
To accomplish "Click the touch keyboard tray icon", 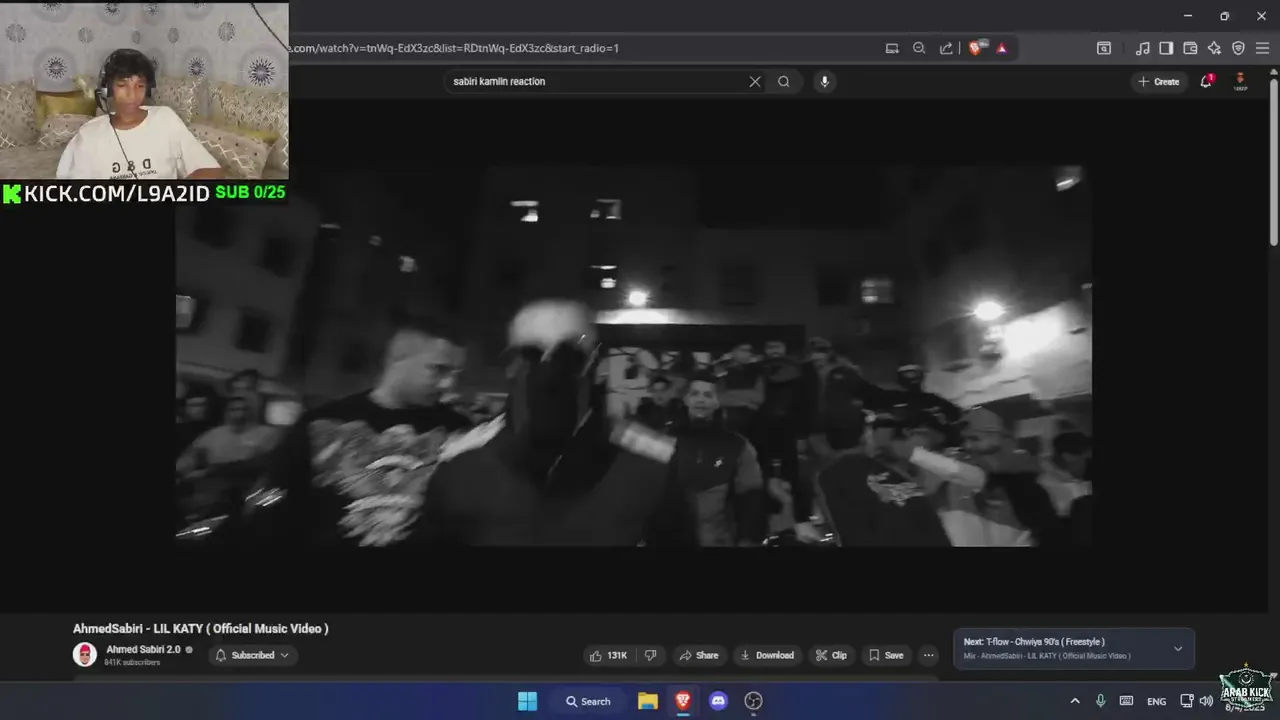I will 1126,701.
